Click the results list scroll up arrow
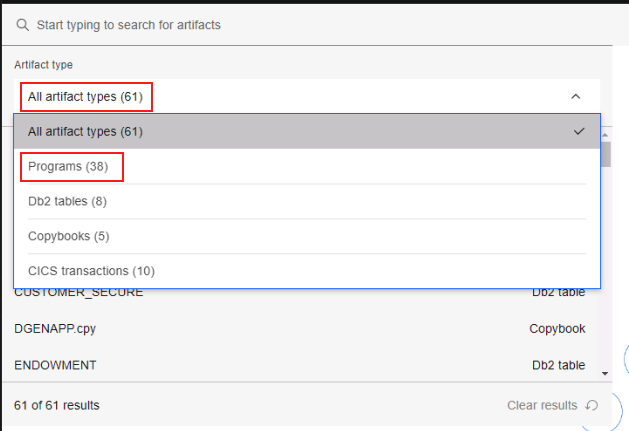The width and height of the screenshot is (629, 431). click(605, 135)
